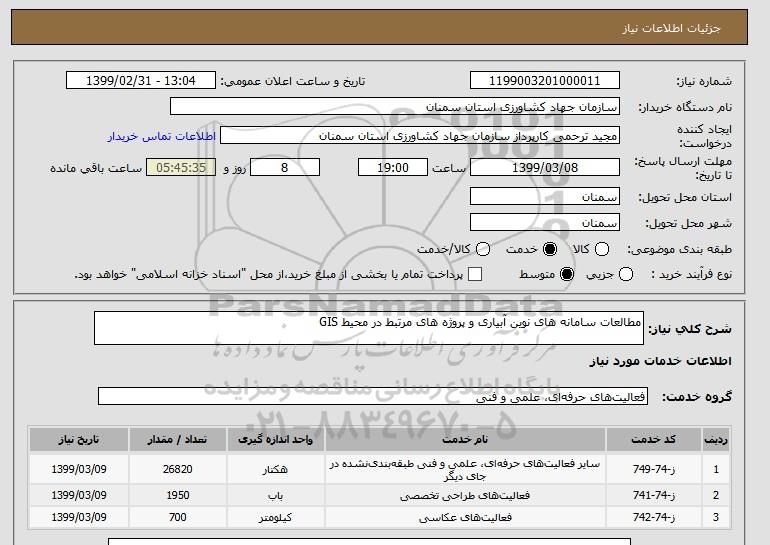Select the متوسط purchase type radio
The height and width of the screenshot is (545, 770).
[567, 274]
